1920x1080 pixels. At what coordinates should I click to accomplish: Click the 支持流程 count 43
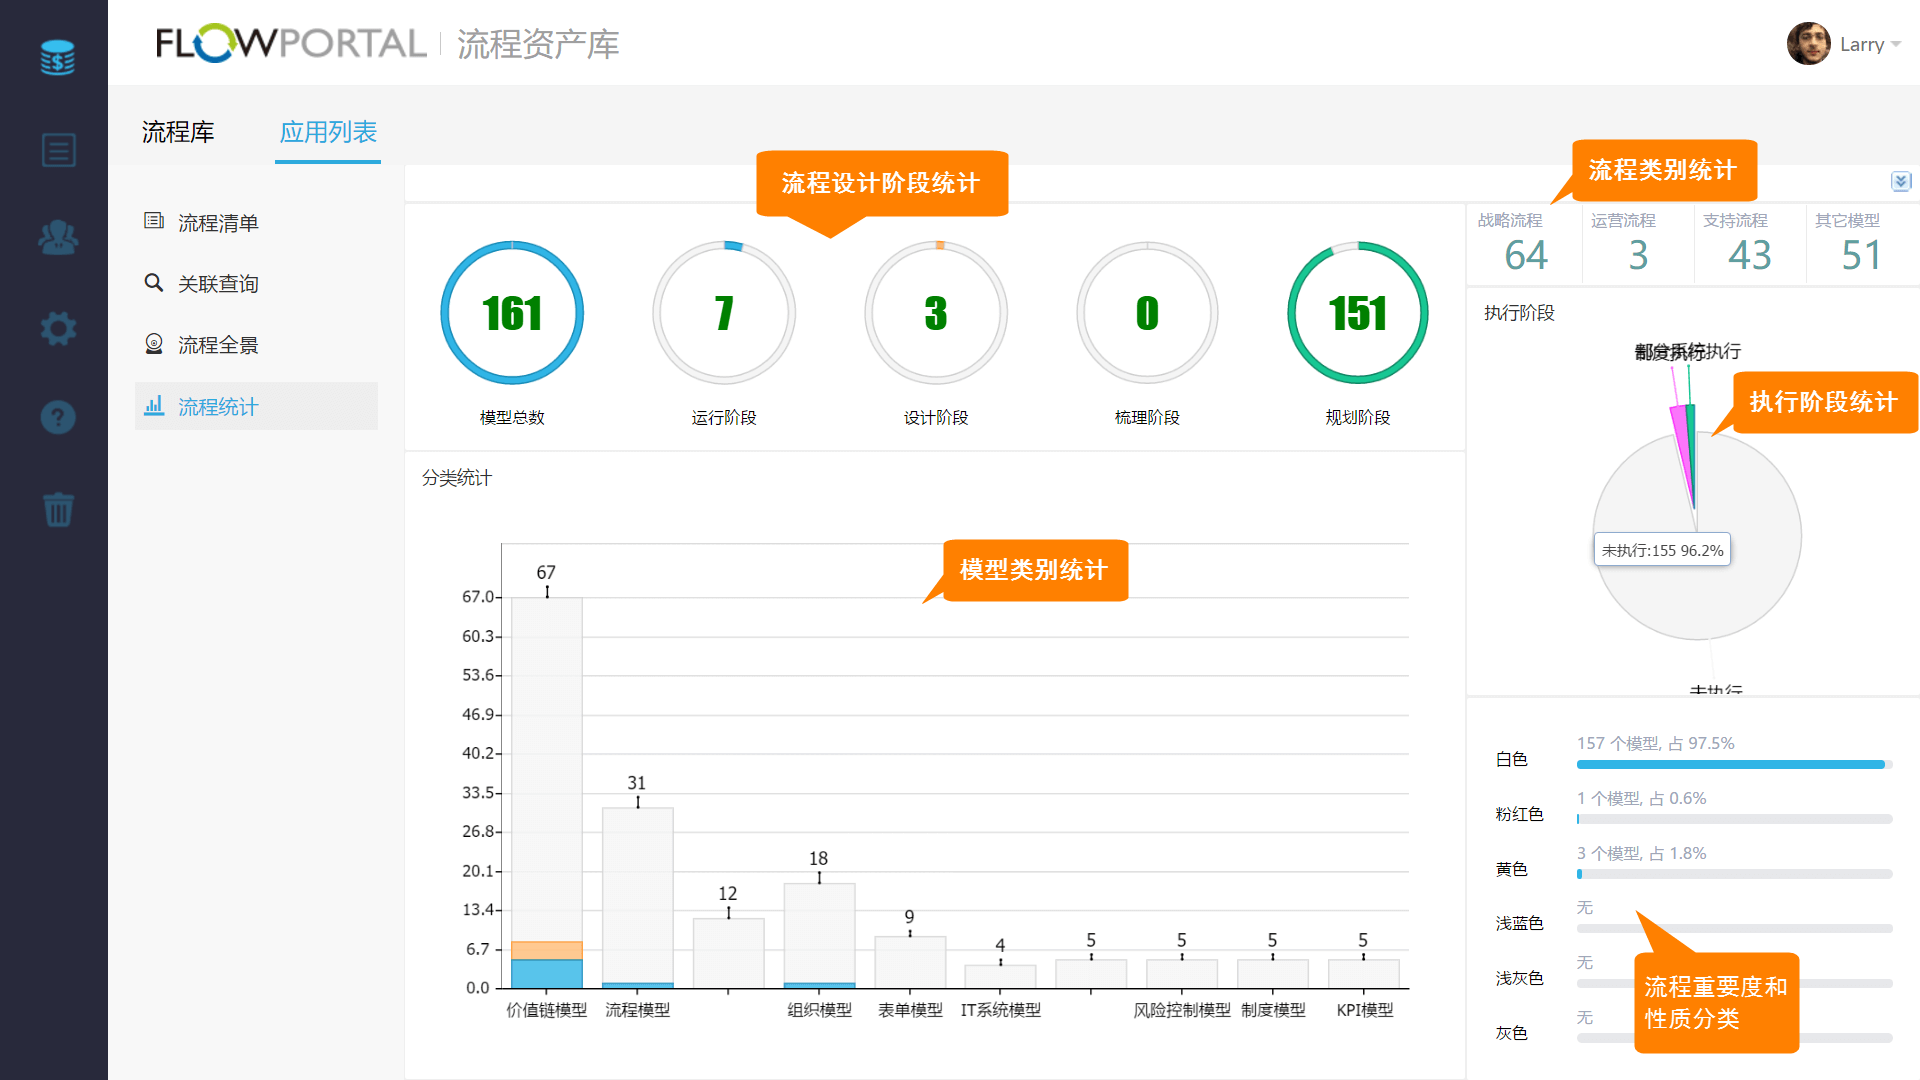1750,255
